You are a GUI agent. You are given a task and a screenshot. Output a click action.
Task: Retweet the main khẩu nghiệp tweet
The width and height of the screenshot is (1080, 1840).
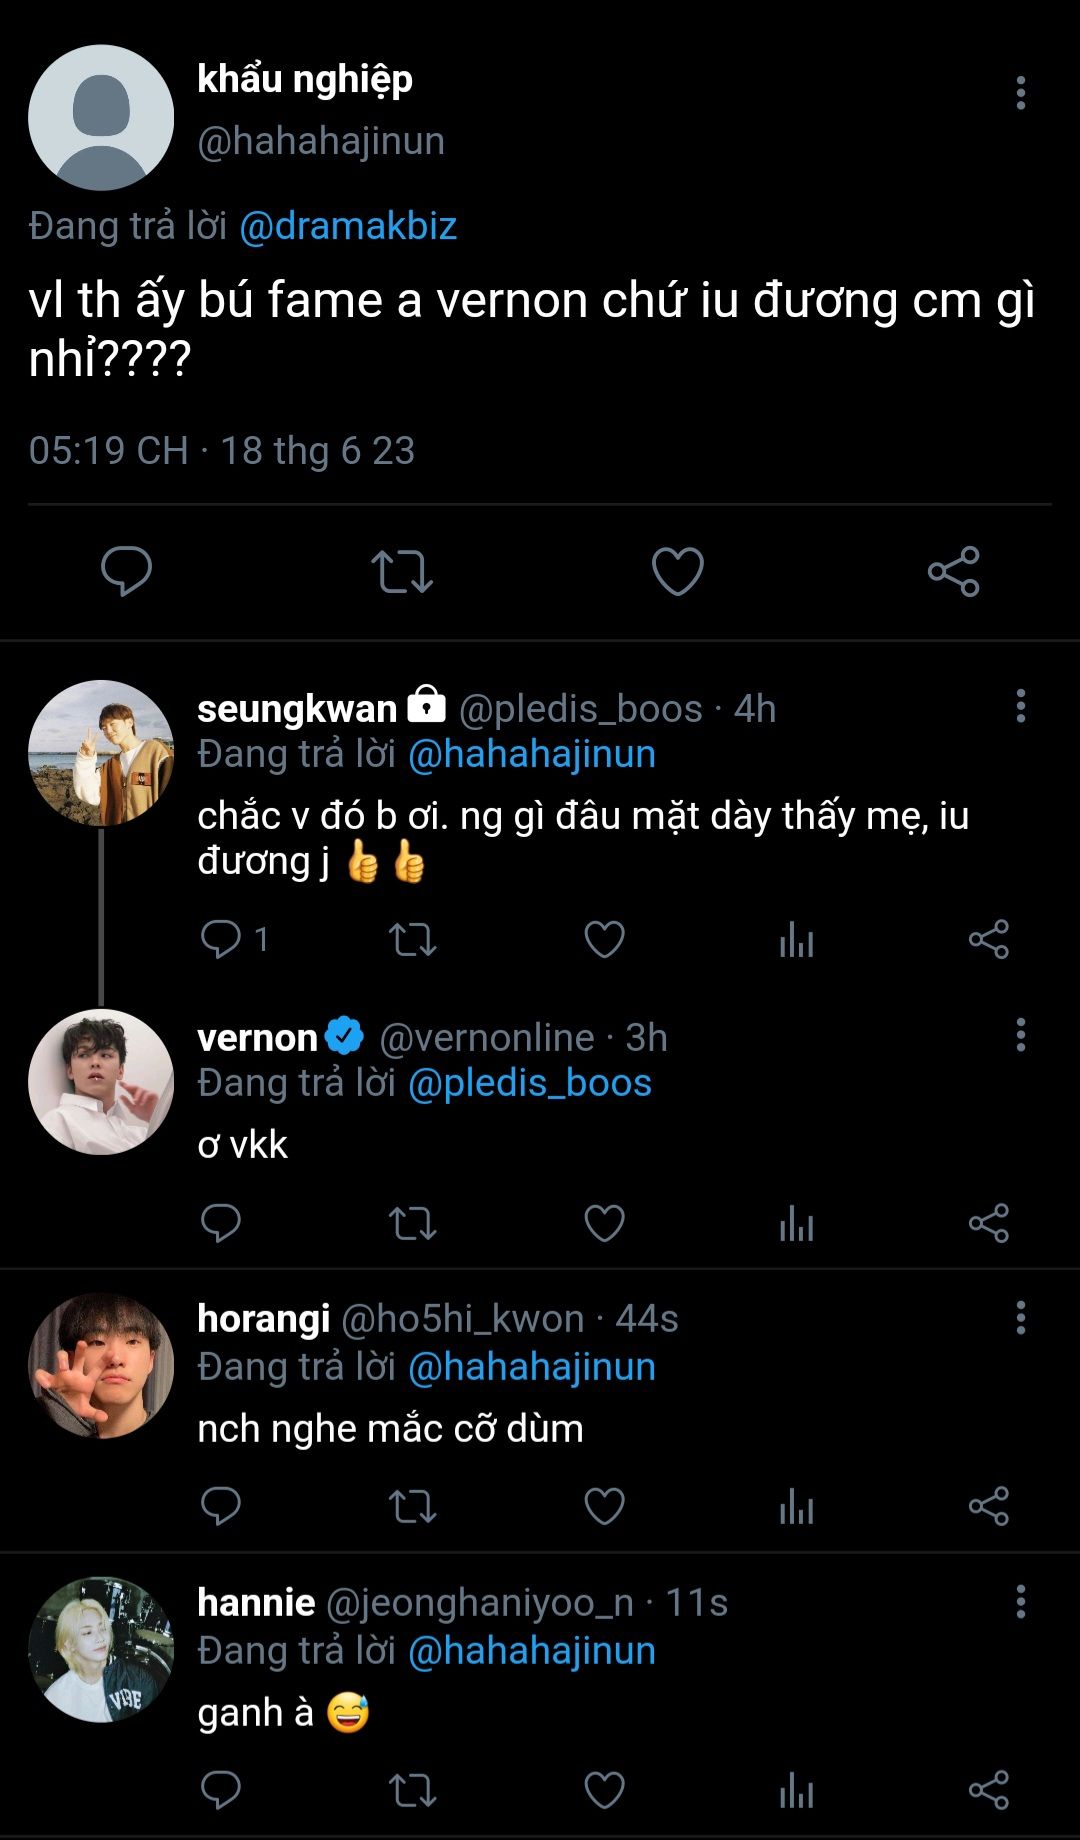[402, 571]
